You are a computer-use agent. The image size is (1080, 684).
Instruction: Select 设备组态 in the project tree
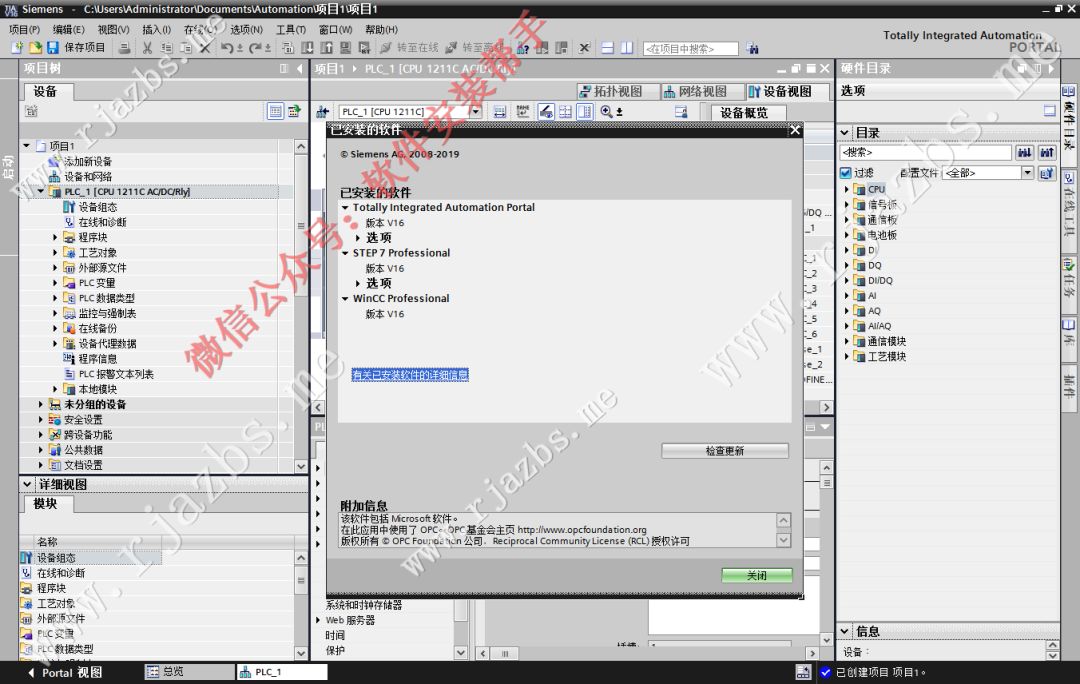pos(97,207)
